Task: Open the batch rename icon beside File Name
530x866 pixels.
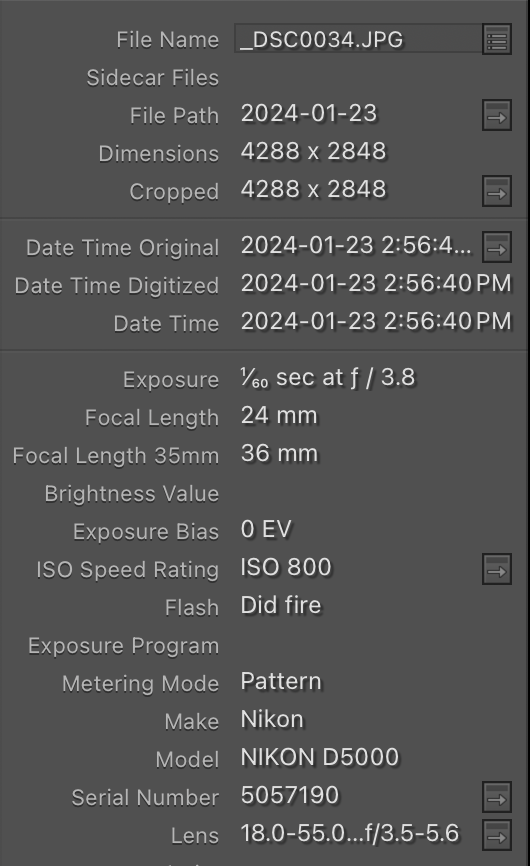Action: [497, 39]
